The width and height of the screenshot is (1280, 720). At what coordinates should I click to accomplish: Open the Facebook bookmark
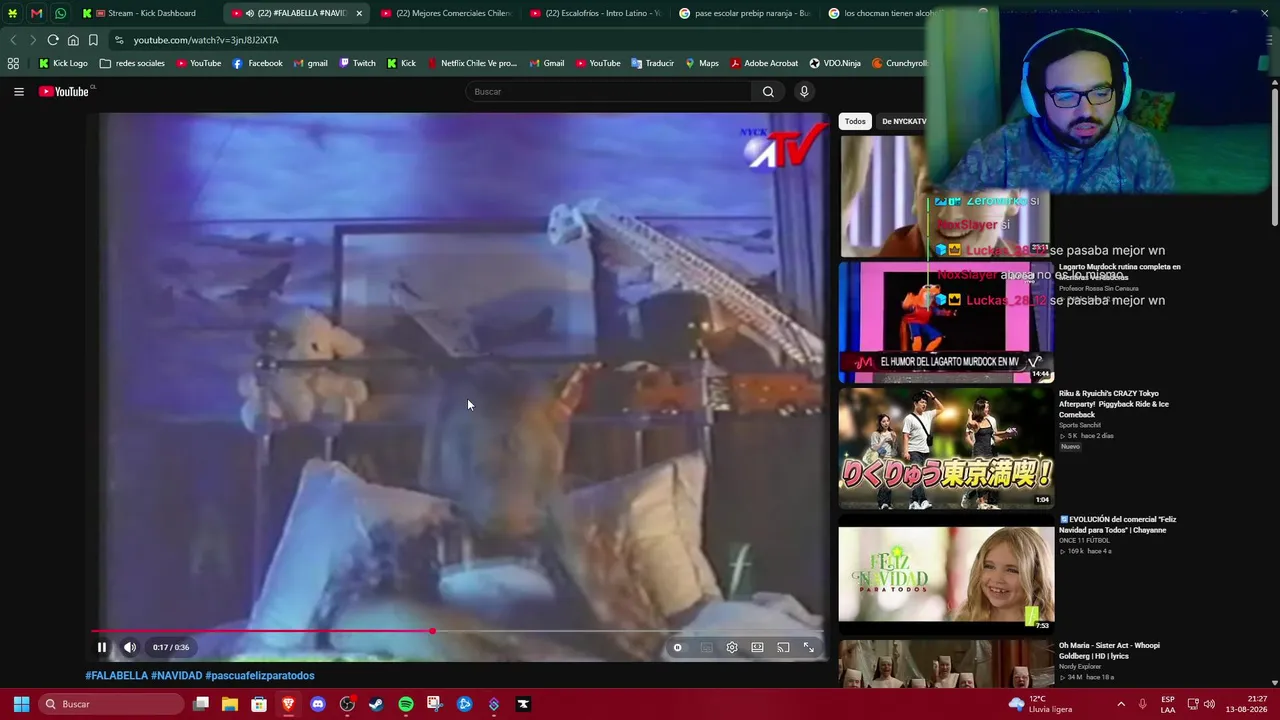(x=257, y=63)
